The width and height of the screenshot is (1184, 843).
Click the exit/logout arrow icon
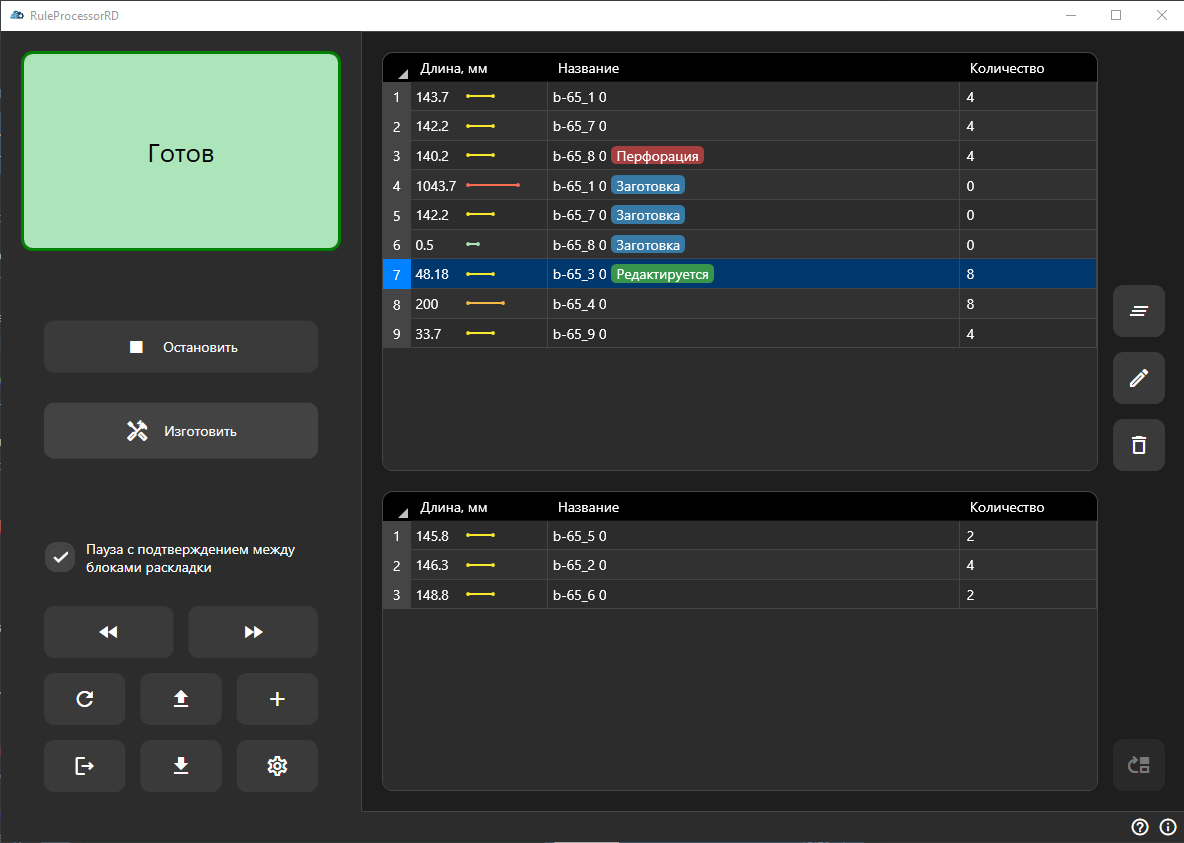[x=85, y=766]
